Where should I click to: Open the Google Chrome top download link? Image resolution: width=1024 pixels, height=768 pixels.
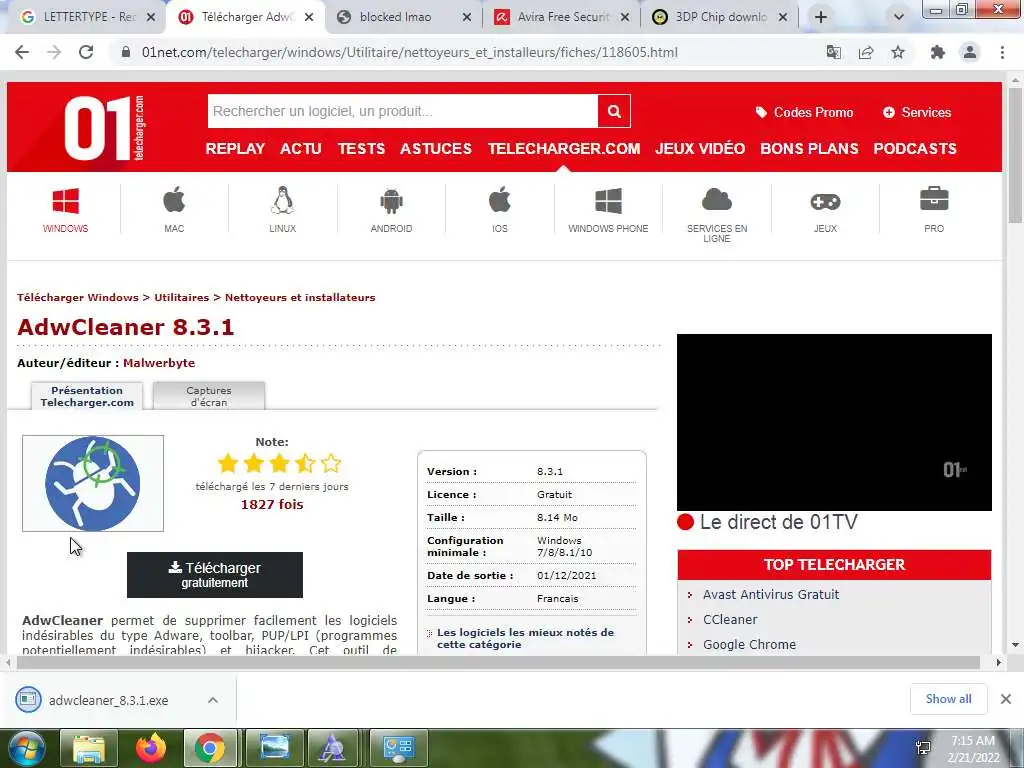749,644
